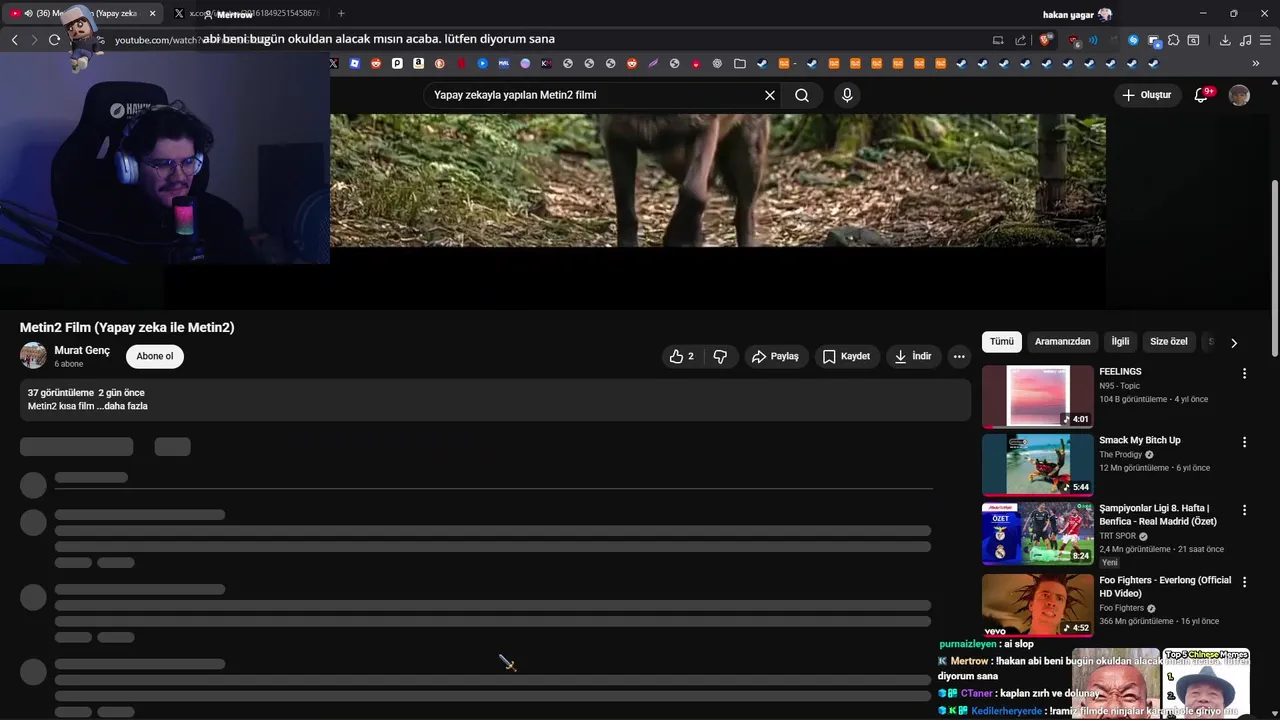Start voice search with microphone icon

click(x=847, y=95)
